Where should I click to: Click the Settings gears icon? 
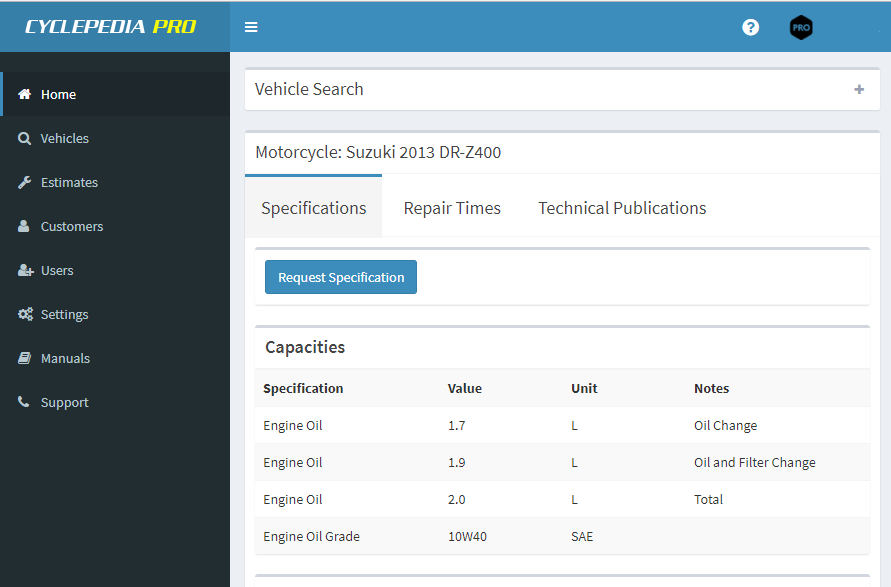pyautogui.click(x=25, y=314)
